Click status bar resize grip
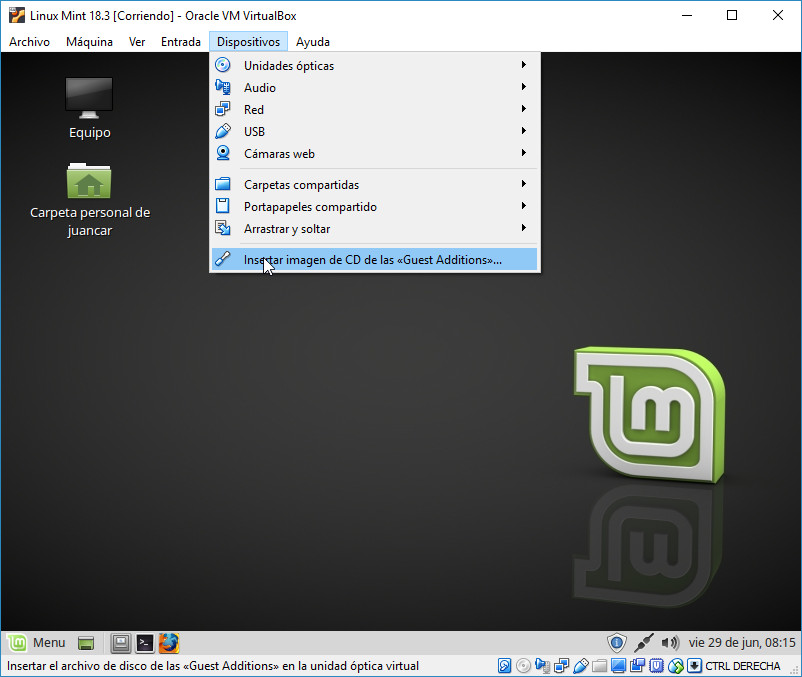 (794, 670)
